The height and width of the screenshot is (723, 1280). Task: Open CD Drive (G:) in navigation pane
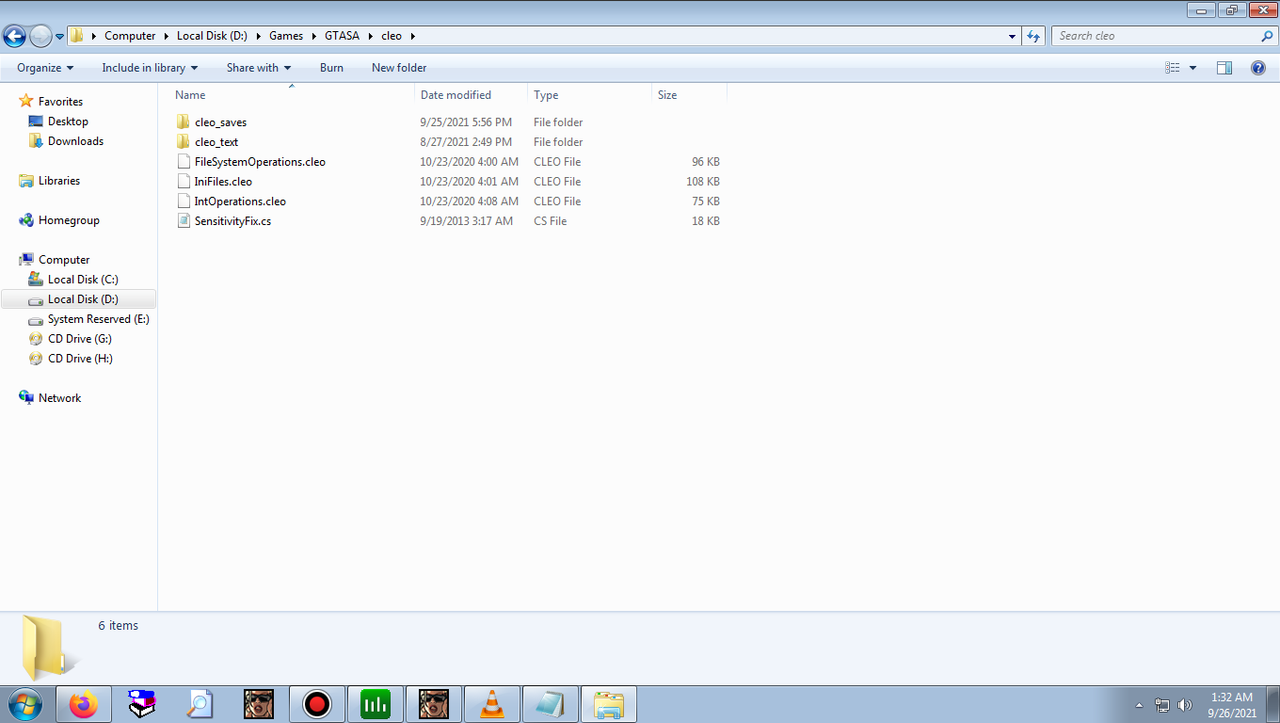[x=80, y=339]
